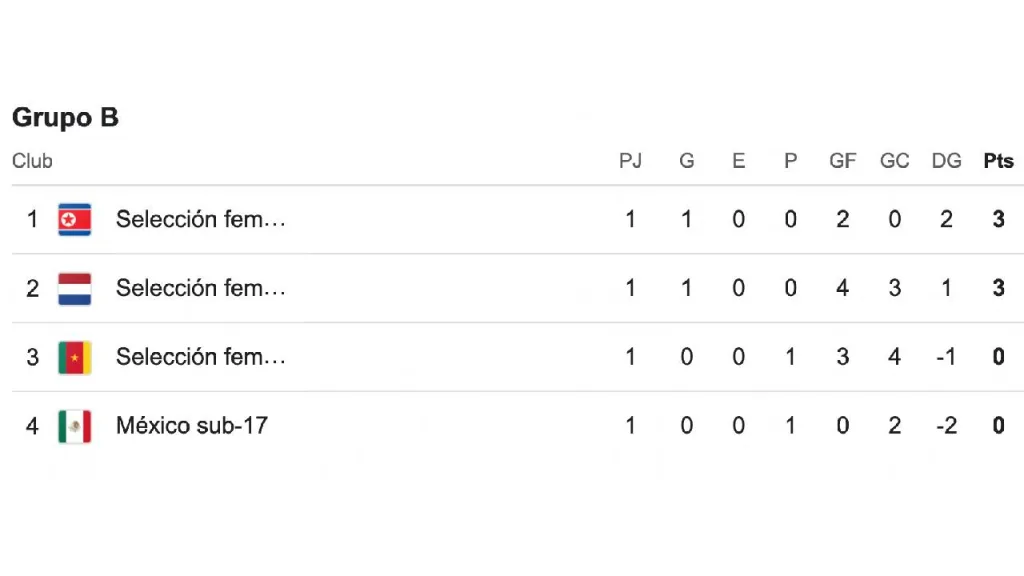The width and height of the screenshot is (1024, 576).
Task: Click the E column header
Action: (x=738, y=161)
